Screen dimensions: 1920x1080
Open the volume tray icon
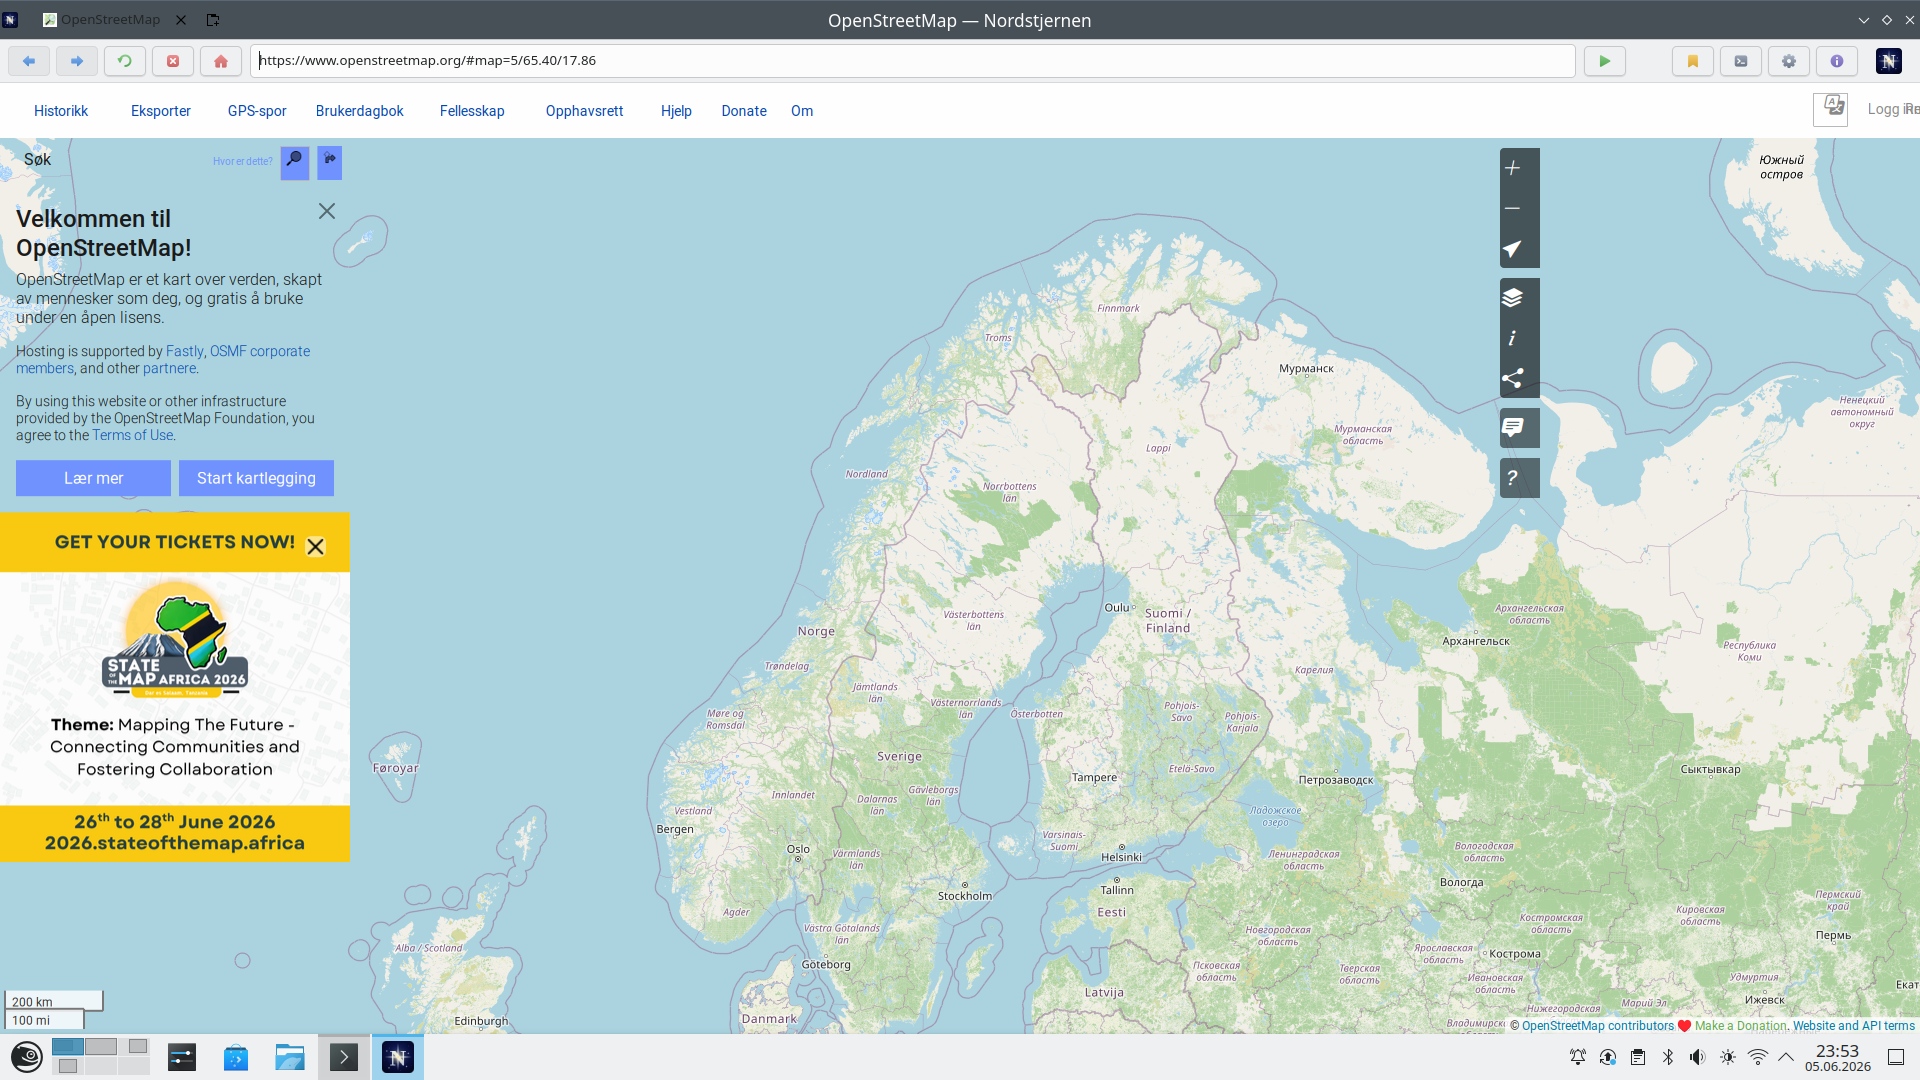(1698, 1057)
